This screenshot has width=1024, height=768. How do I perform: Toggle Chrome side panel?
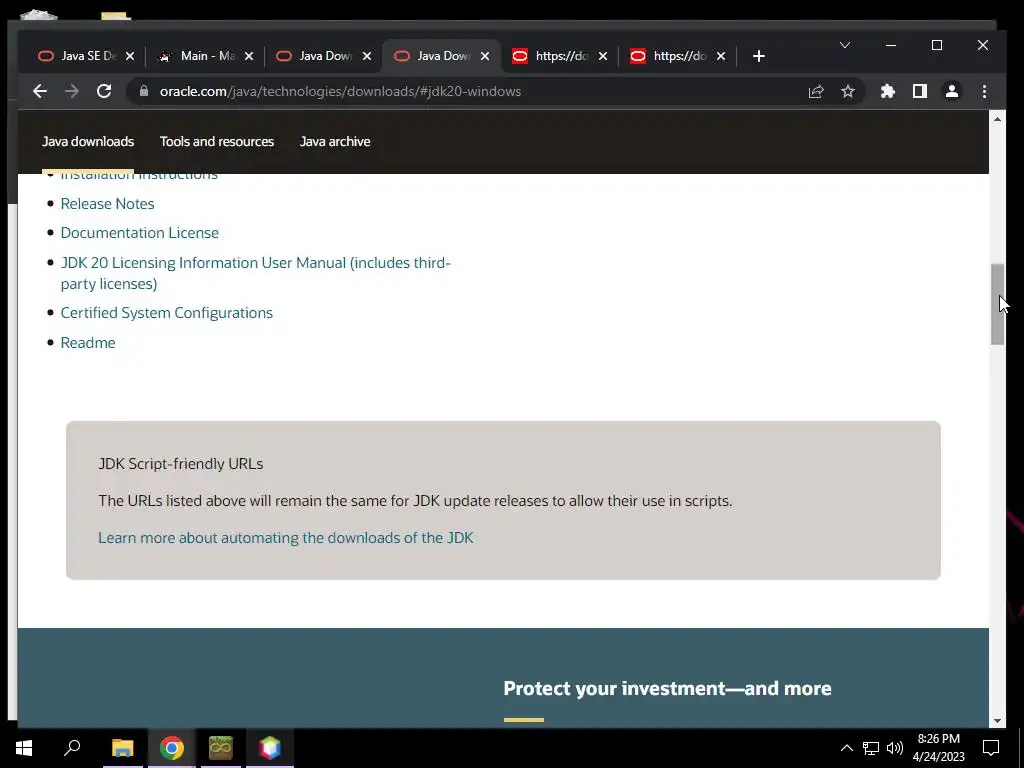pos(920,91)
